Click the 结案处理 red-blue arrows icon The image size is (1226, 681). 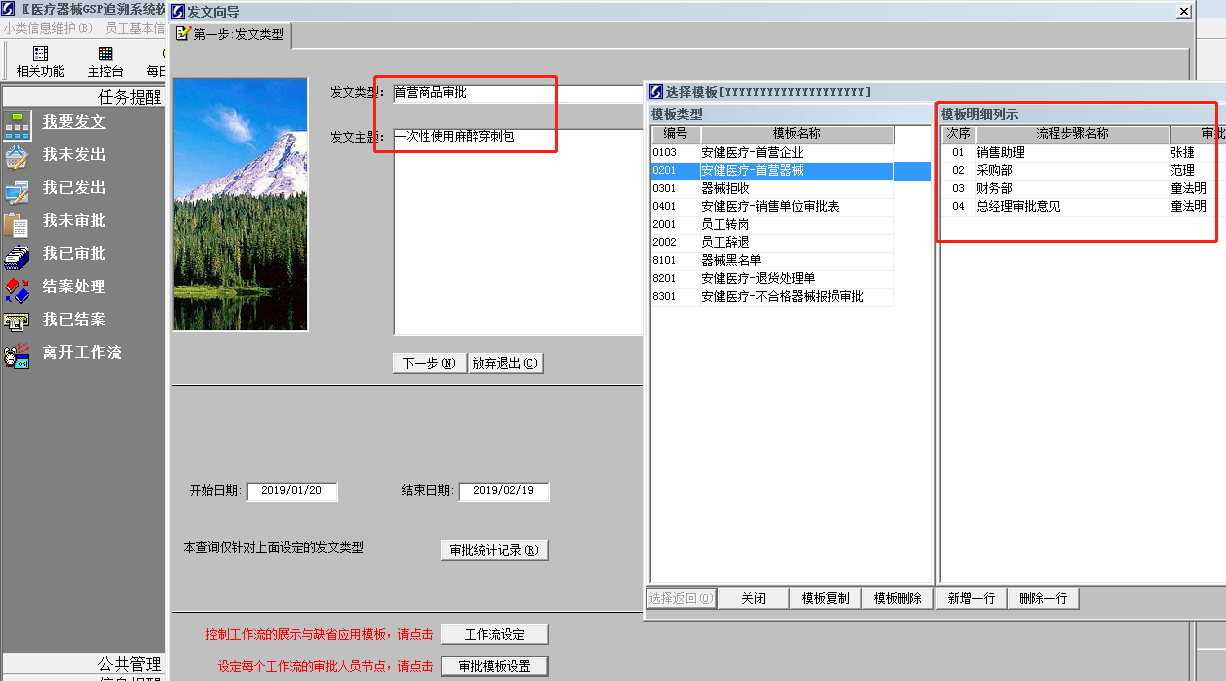[17, 289]
